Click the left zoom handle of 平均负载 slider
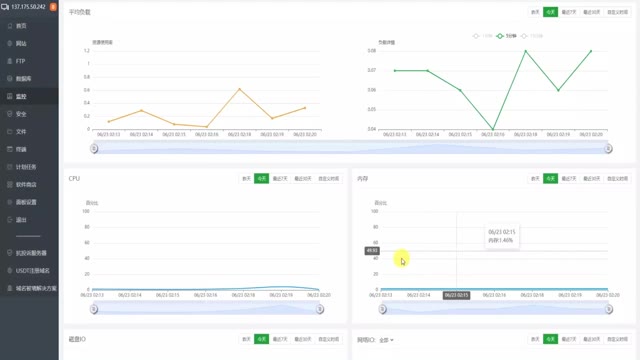Viewport: 640px width, 360px height. (x=94, y=149)
